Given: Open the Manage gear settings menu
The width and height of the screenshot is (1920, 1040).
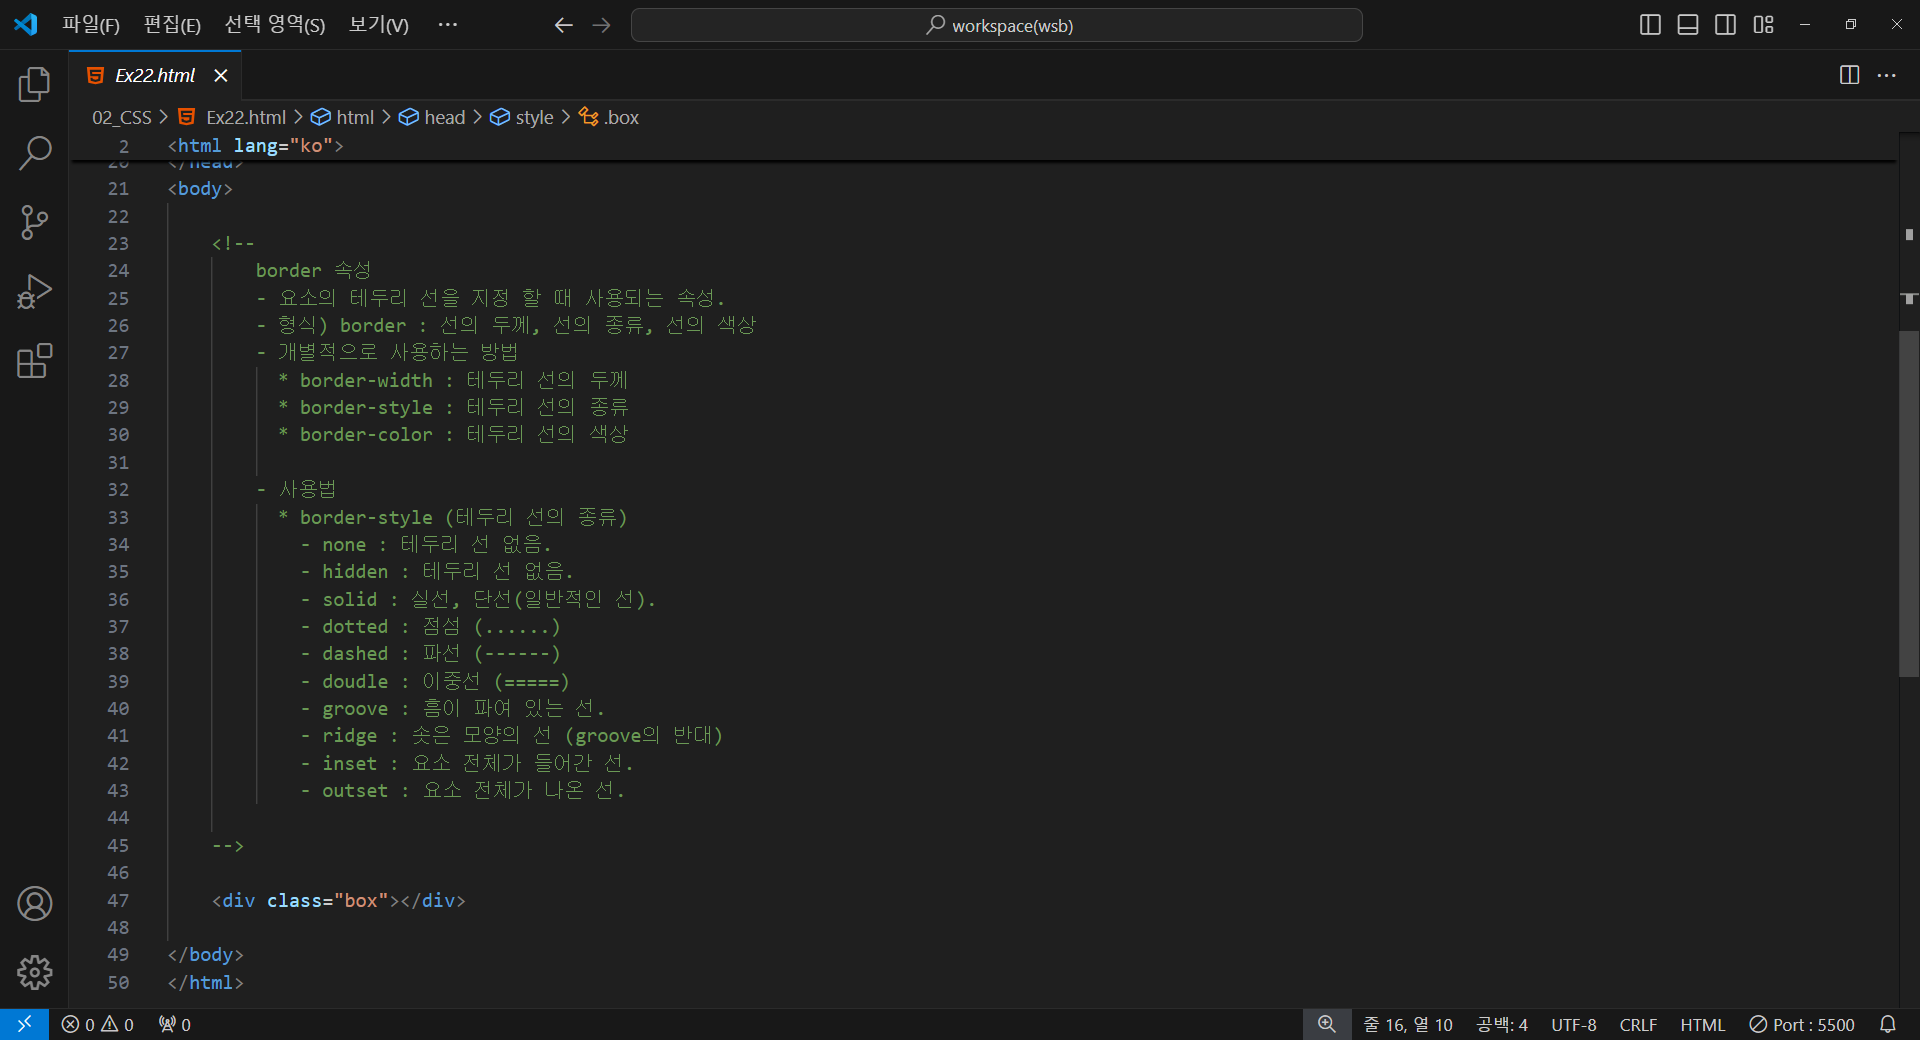Looking at the screenshot, I should pos(34,972).
